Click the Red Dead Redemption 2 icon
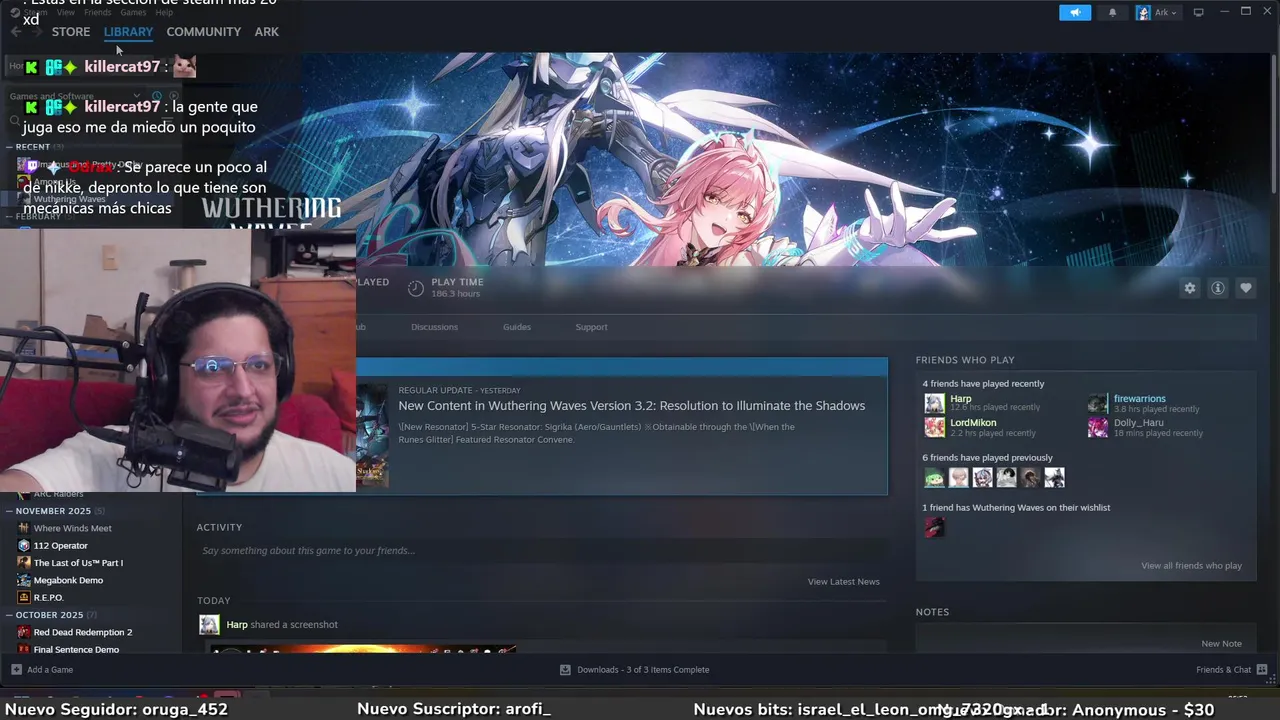Image resolution: width=1280 pixels, height=720 pixels. pyautogui.click(x=24, y=632)
